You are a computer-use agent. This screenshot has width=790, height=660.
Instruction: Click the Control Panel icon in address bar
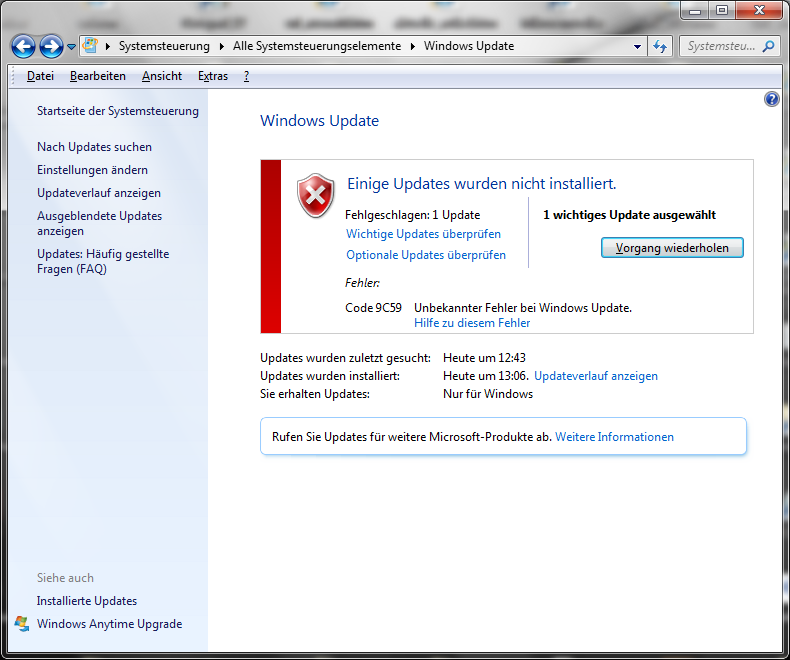[x=90, y=46]
